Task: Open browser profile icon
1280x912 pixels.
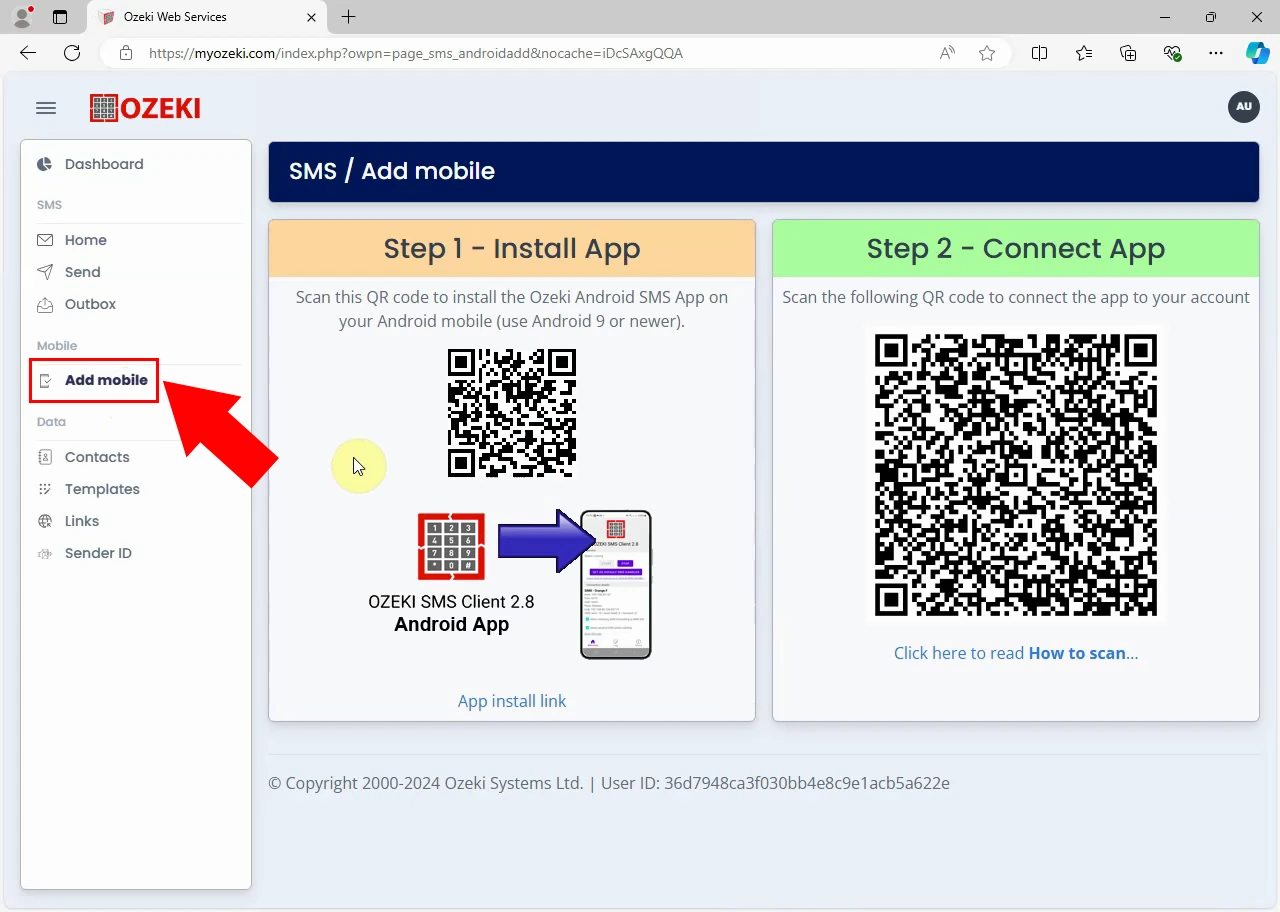Action: pyautogui.click(x=22, y=17)
